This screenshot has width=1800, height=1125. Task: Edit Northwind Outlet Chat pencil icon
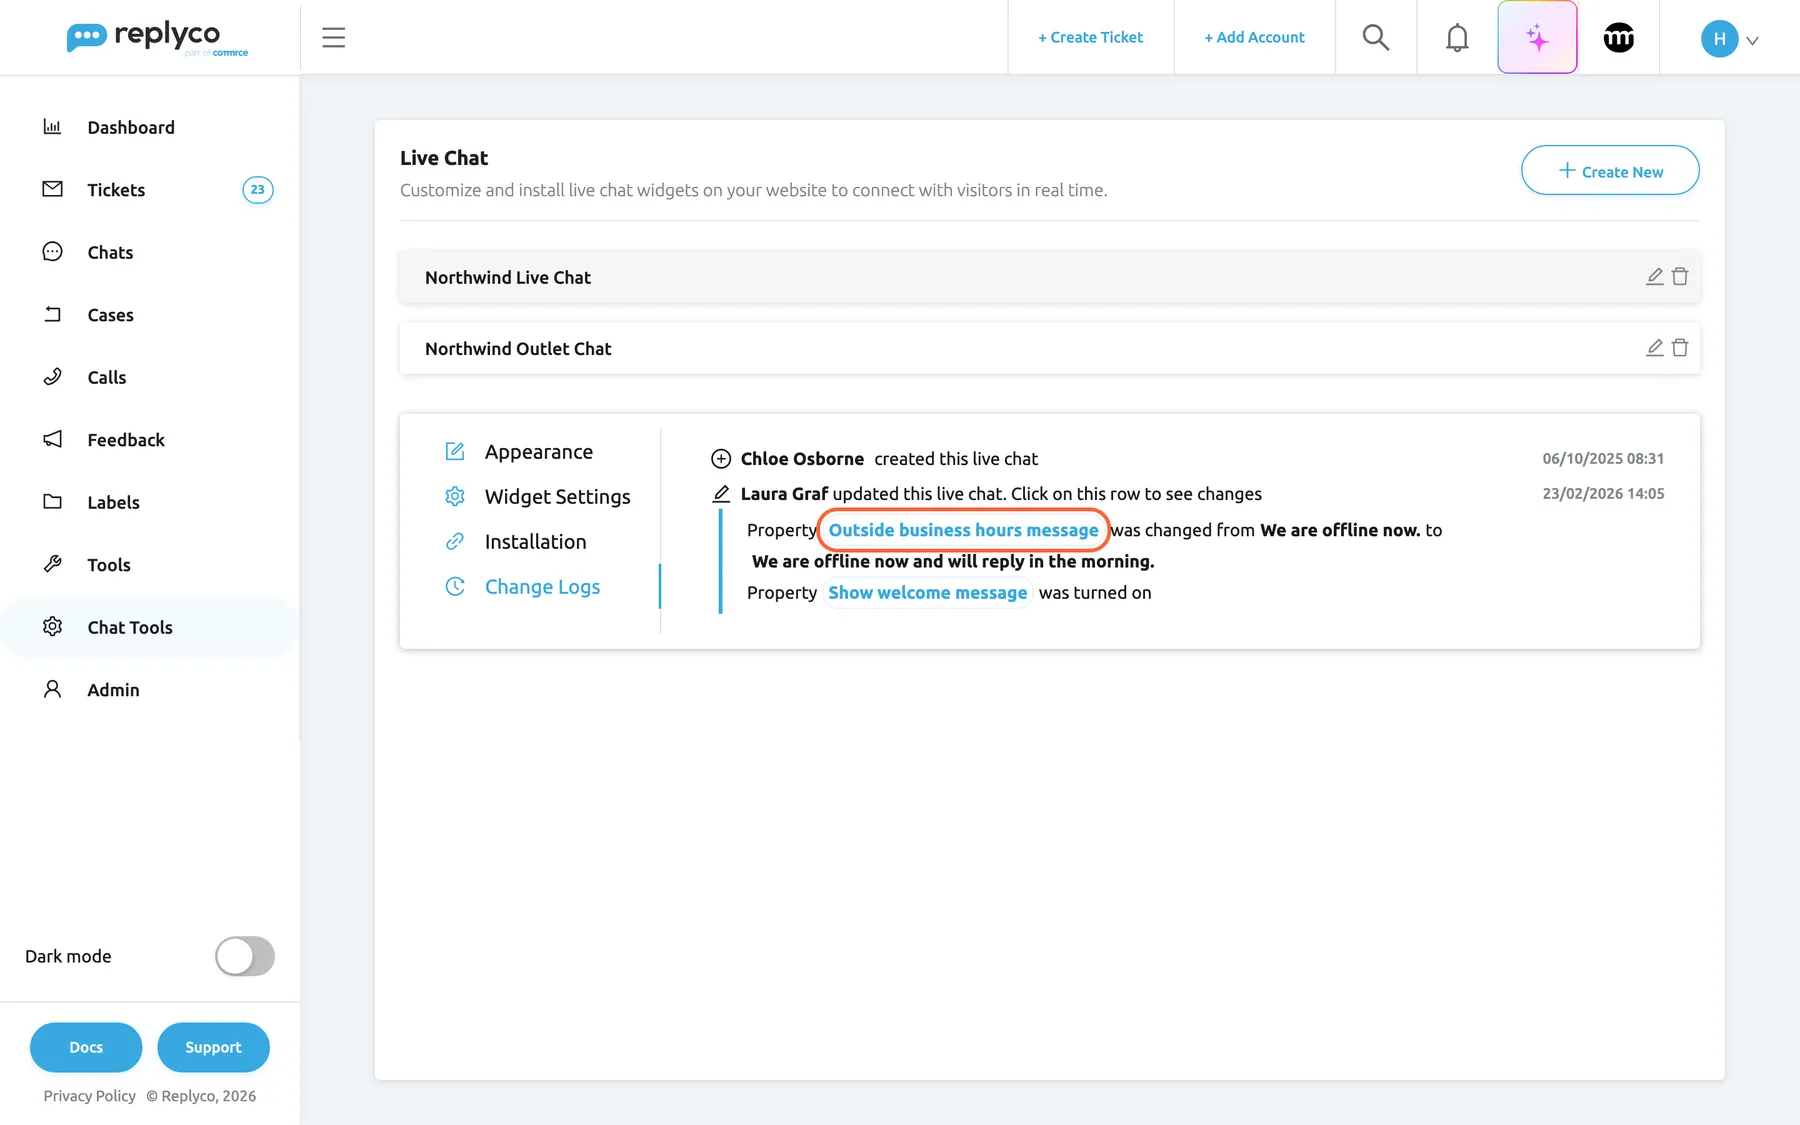coord(1655,347)
